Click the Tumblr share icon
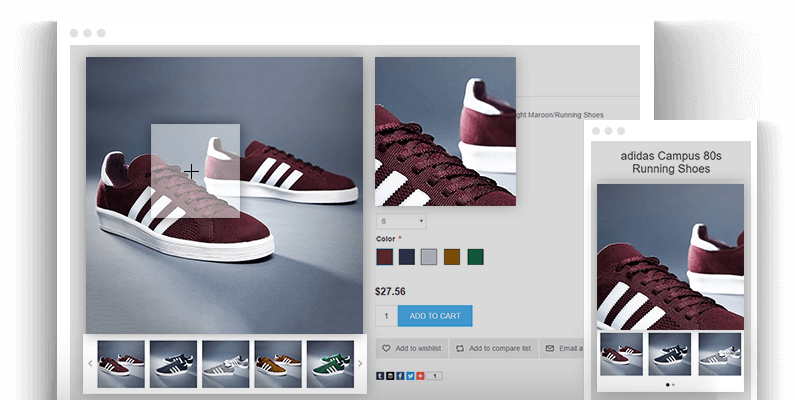 pyautogui.click(x=381, y=375)
